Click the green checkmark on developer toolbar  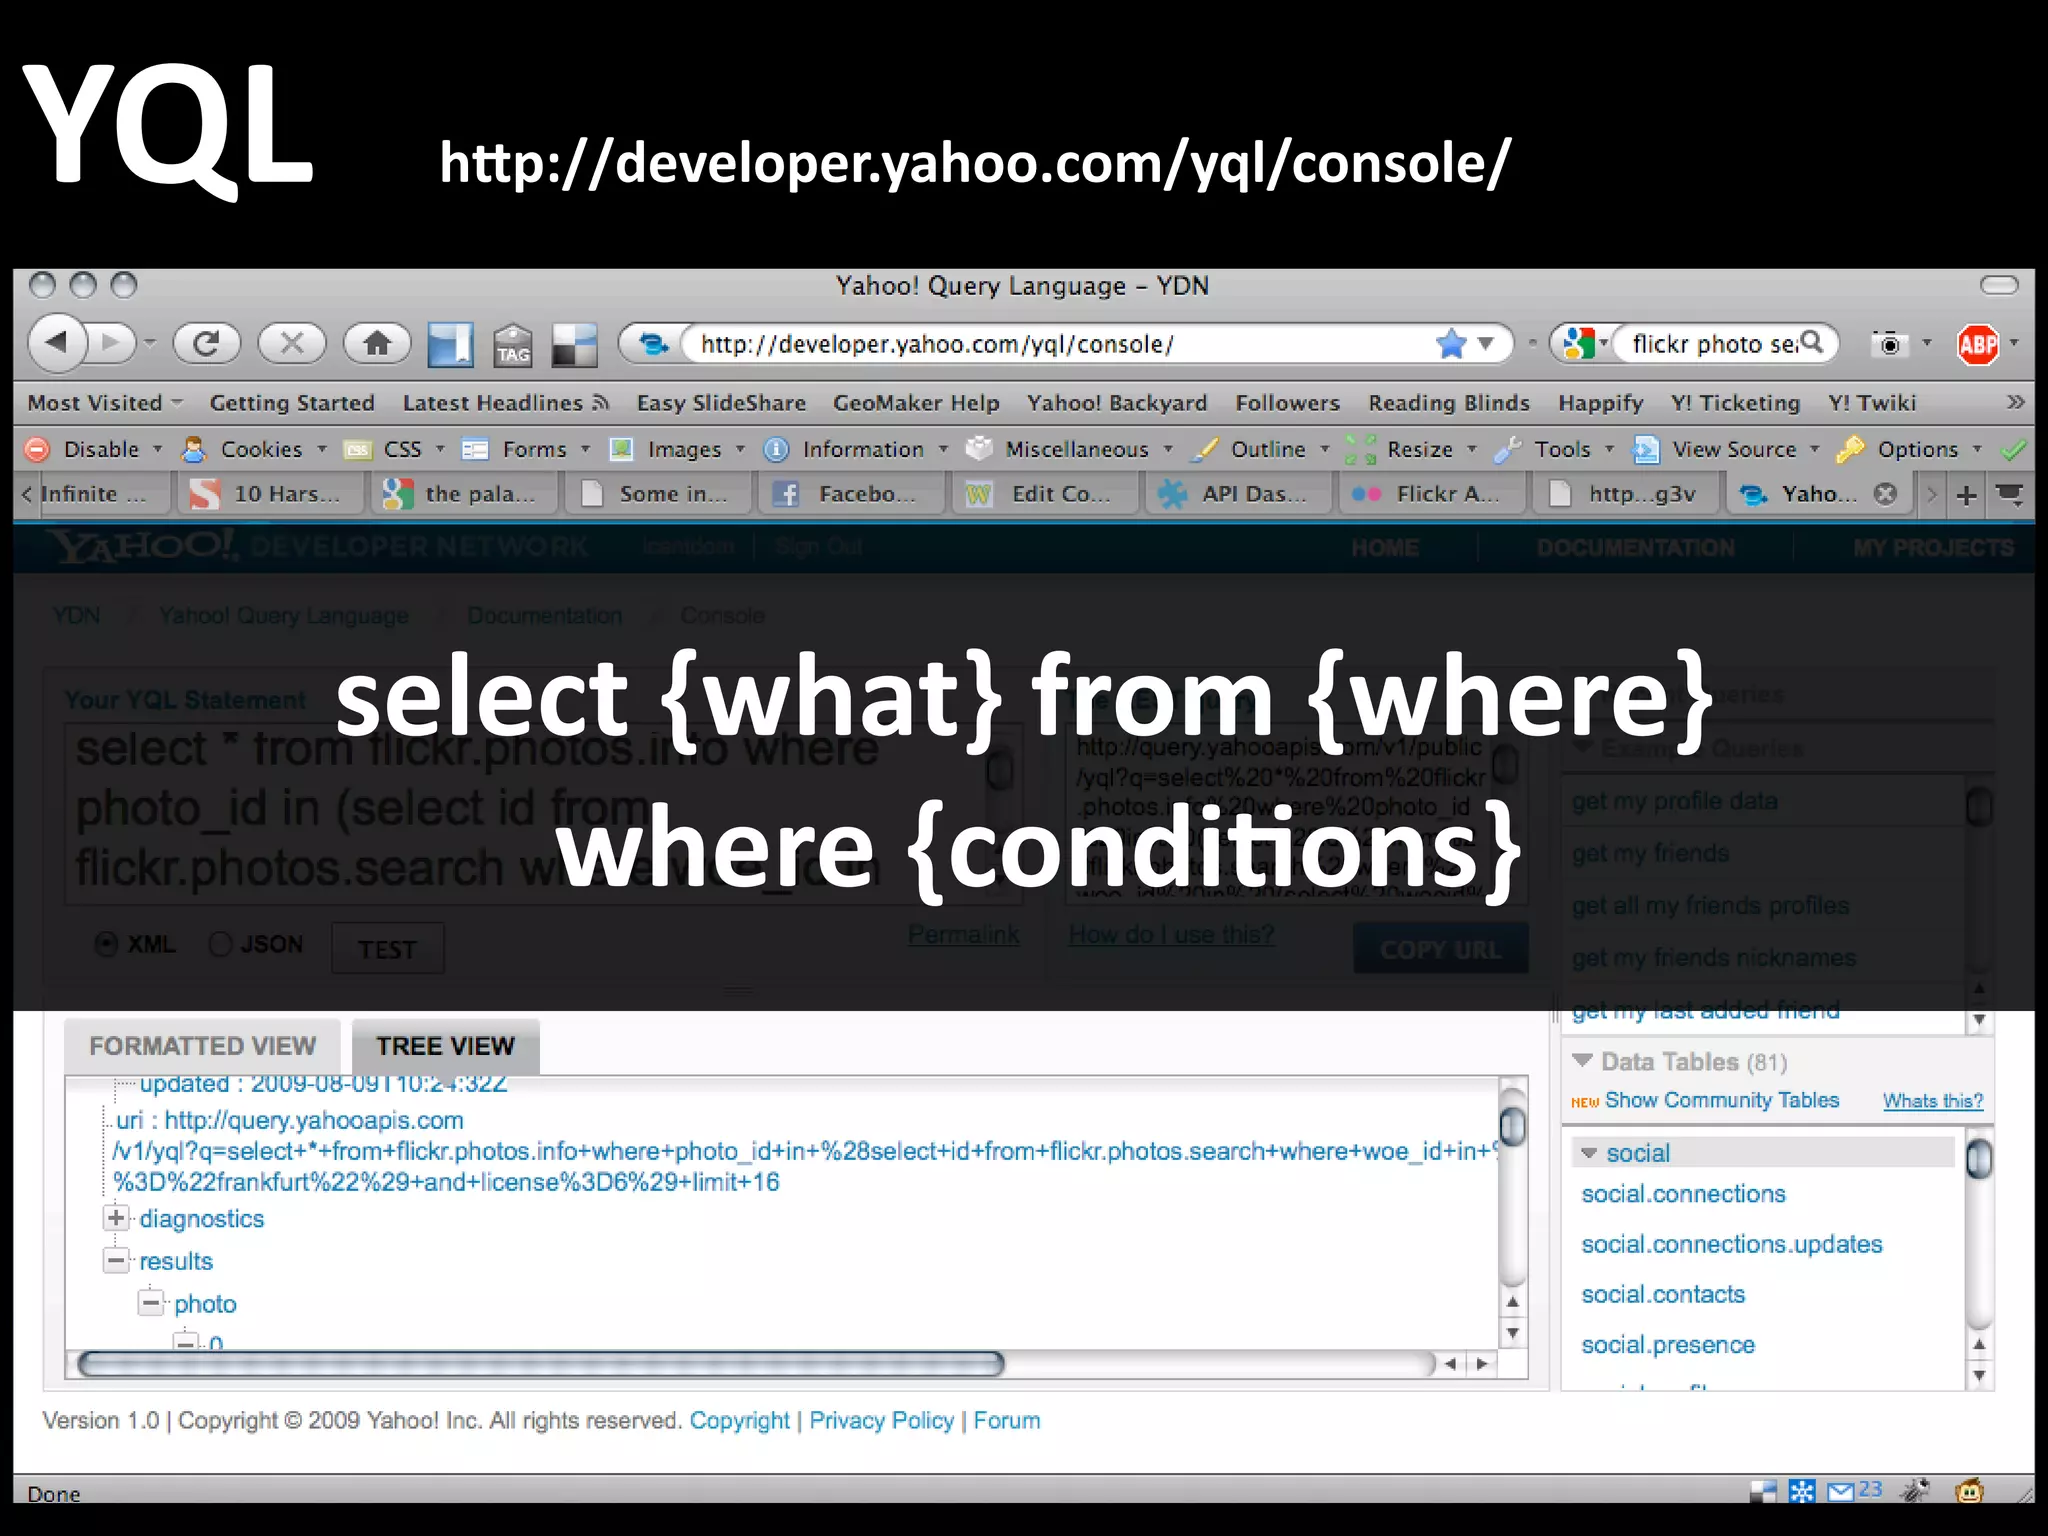coord(2013,450)
